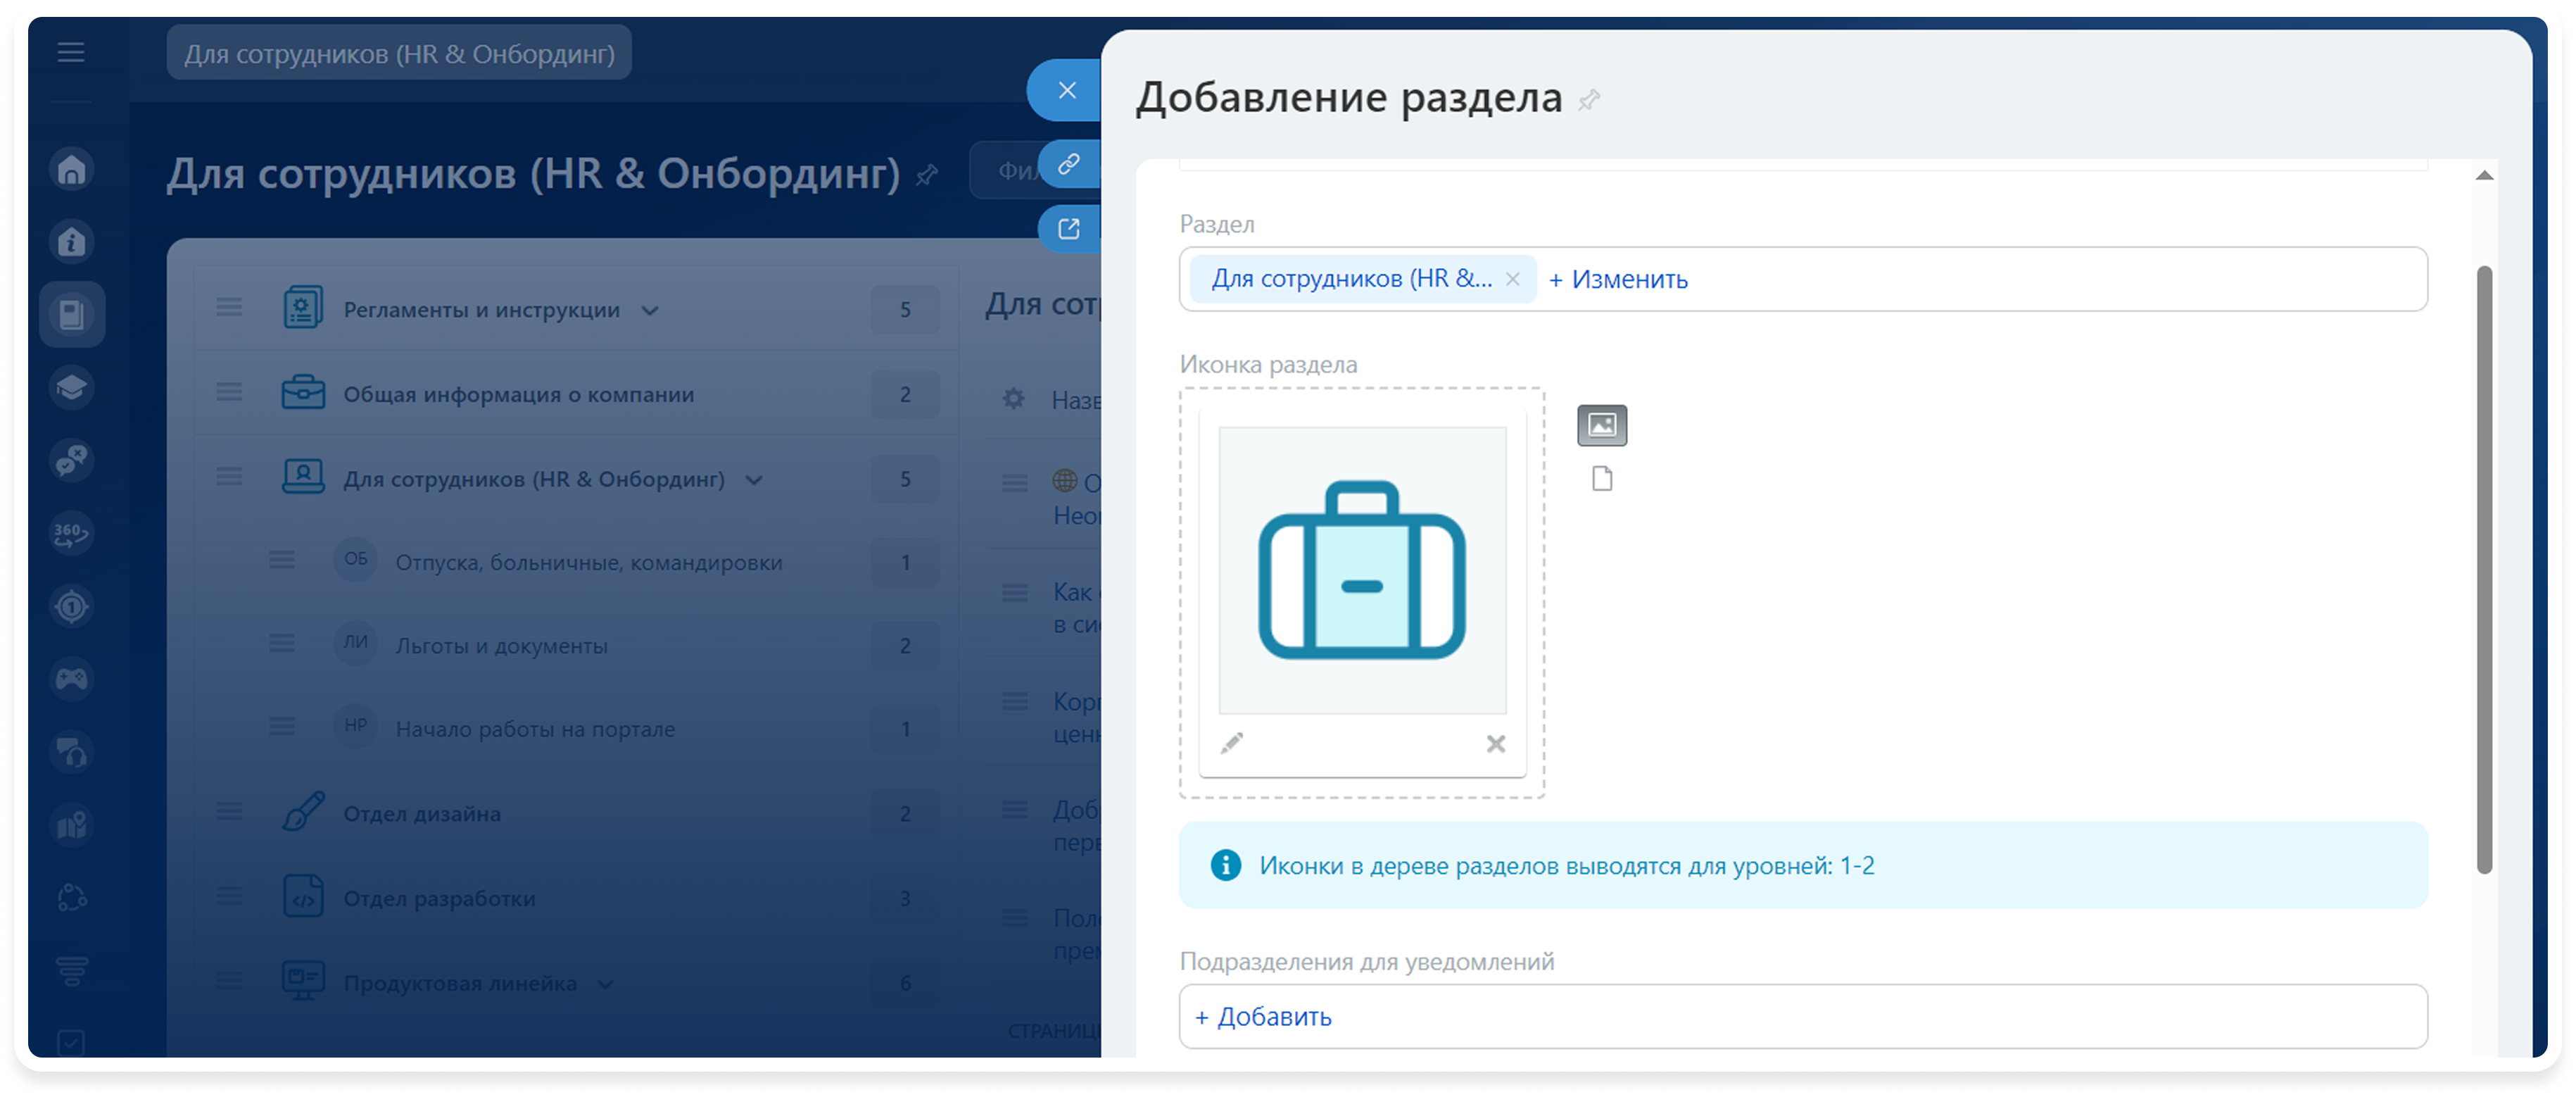Viewport: 2576px width, 1097px height.
Task: Click the graduation cap sidebar icon
Action: [x=72, y=387]
